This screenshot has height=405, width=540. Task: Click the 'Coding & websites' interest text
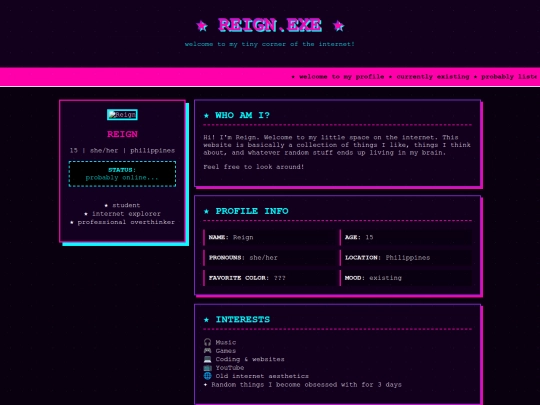(250, 359)
